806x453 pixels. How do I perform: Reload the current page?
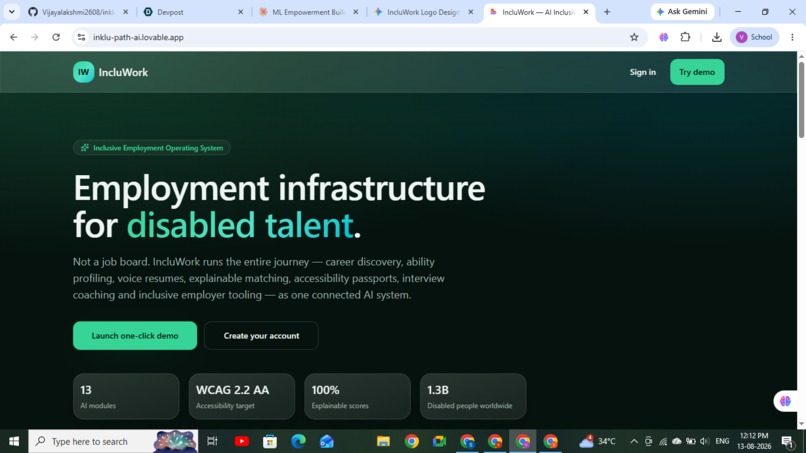click(x=56, y=37)
